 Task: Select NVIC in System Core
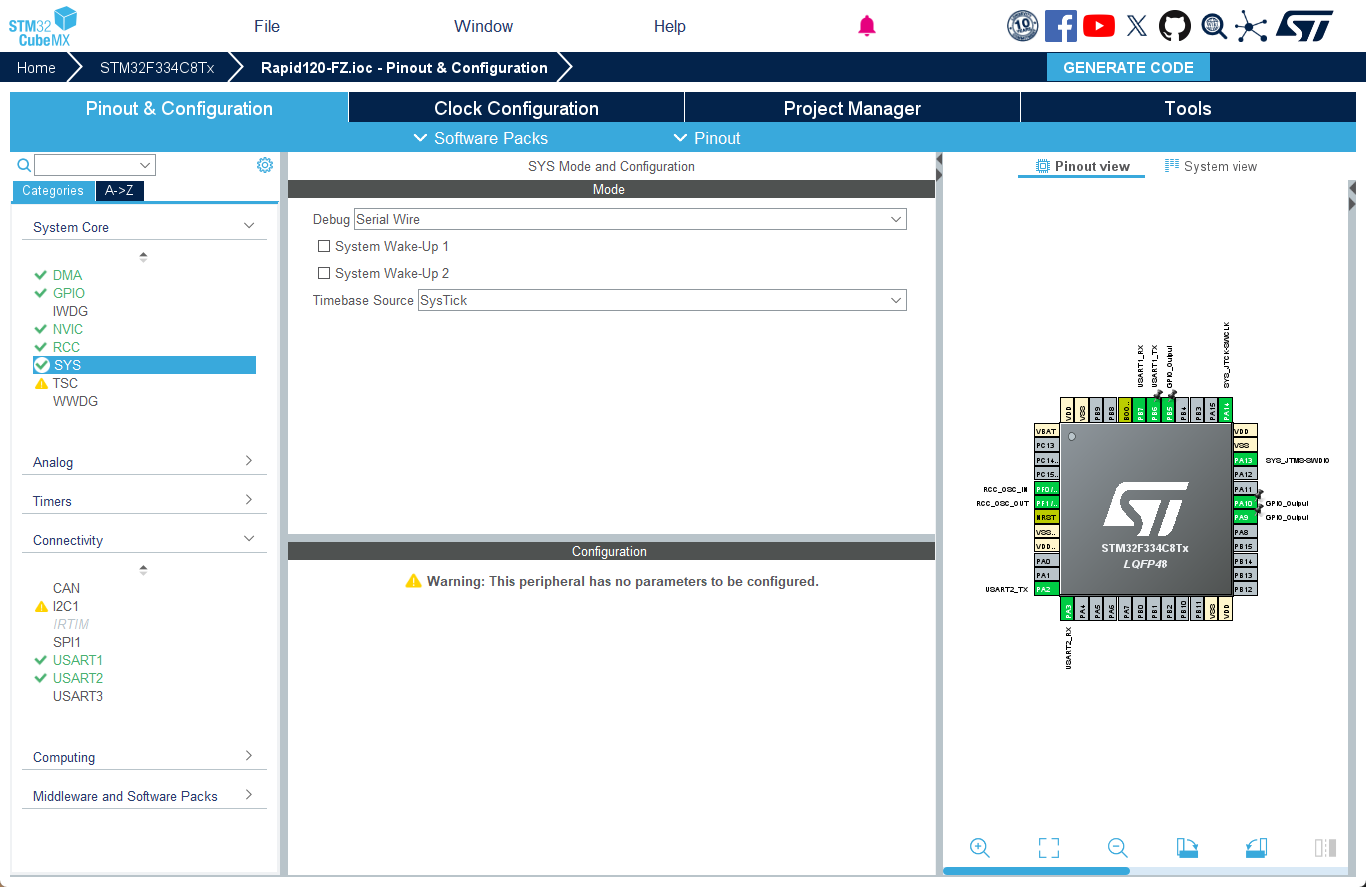[x=68, y=329]
